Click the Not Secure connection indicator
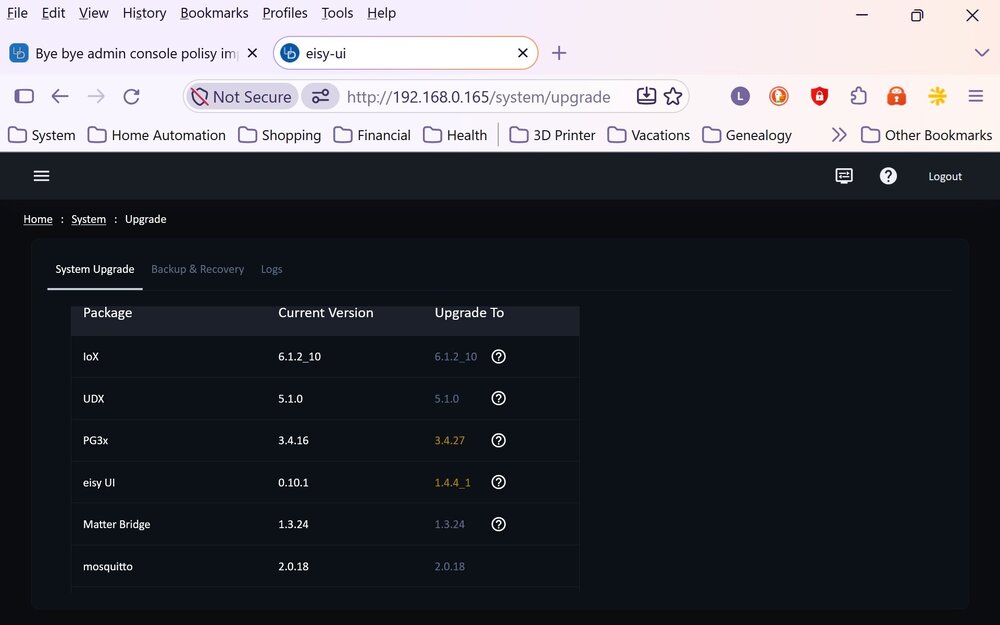1000x625 pixels. pos(242,96)
